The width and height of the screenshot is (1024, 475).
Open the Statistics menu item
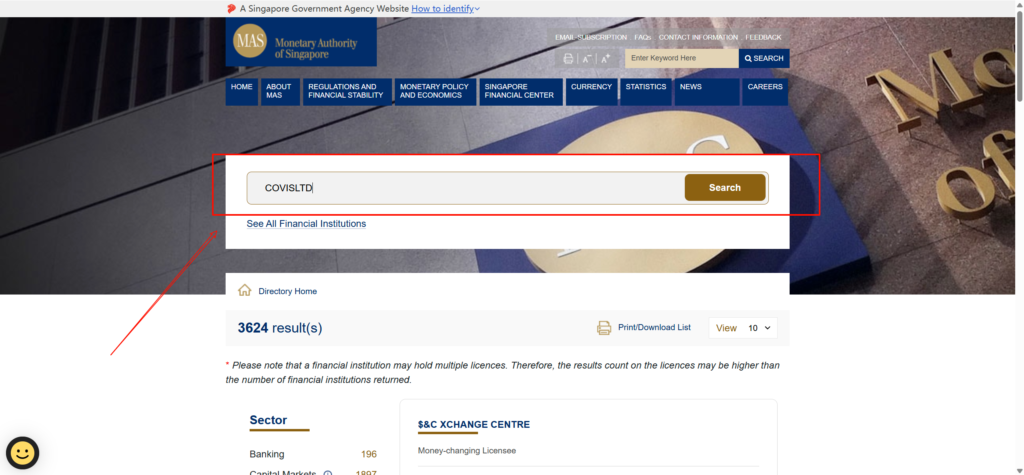point(645,87)
